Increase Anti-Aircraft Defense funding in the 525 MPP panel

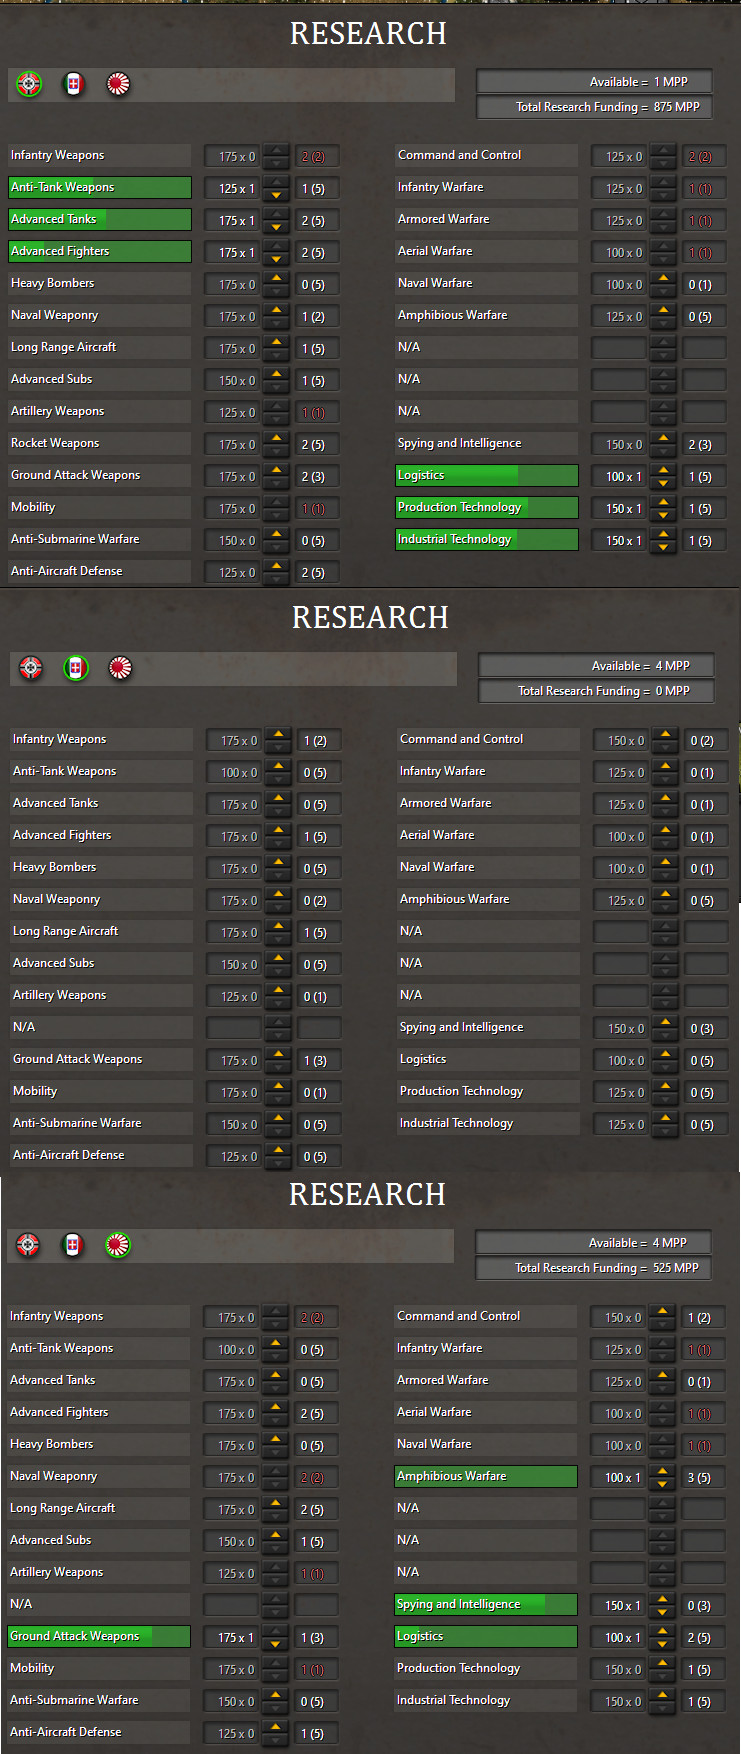[x=276, y=1727]
